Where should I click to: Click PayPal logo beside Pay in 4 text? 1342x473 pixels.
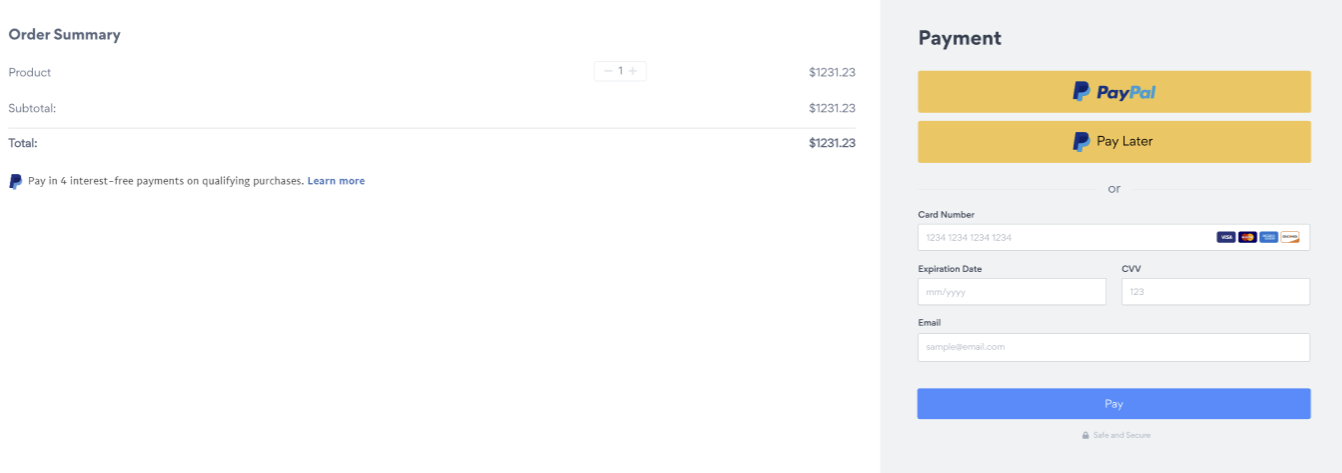pos(15,181)
